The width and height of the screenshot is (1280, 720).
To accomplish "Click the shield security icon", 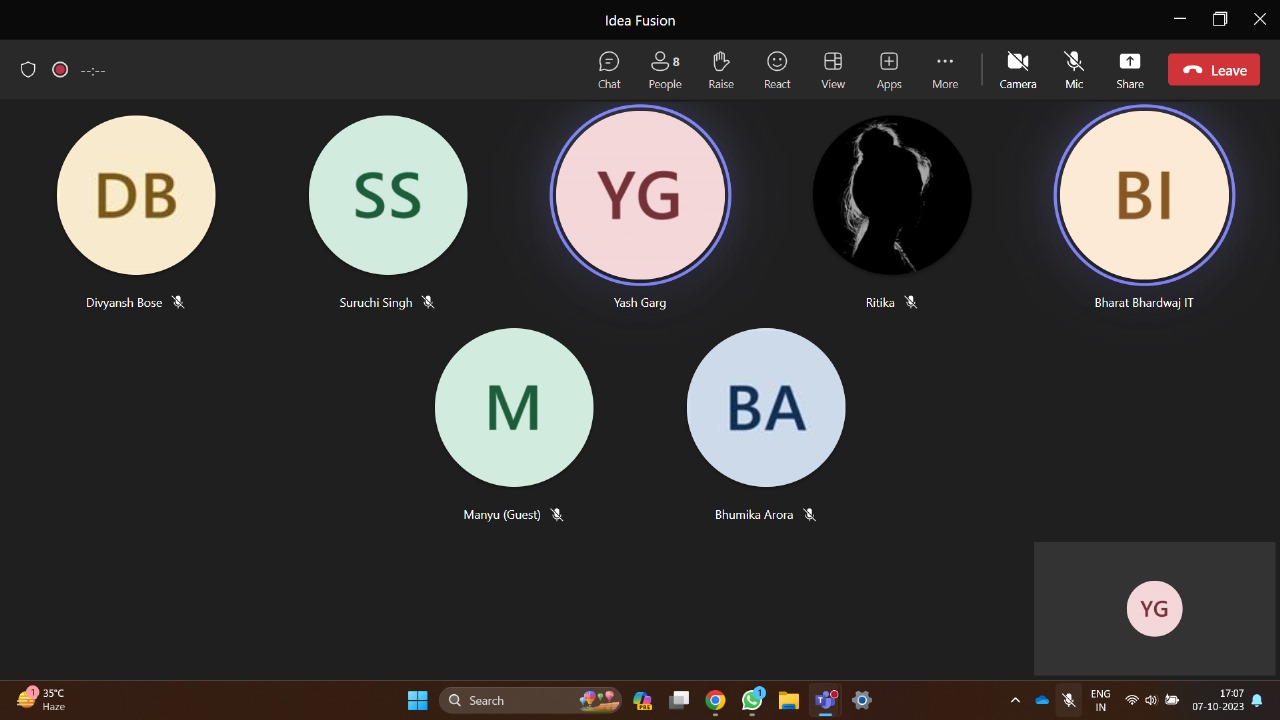I will 28,70.
